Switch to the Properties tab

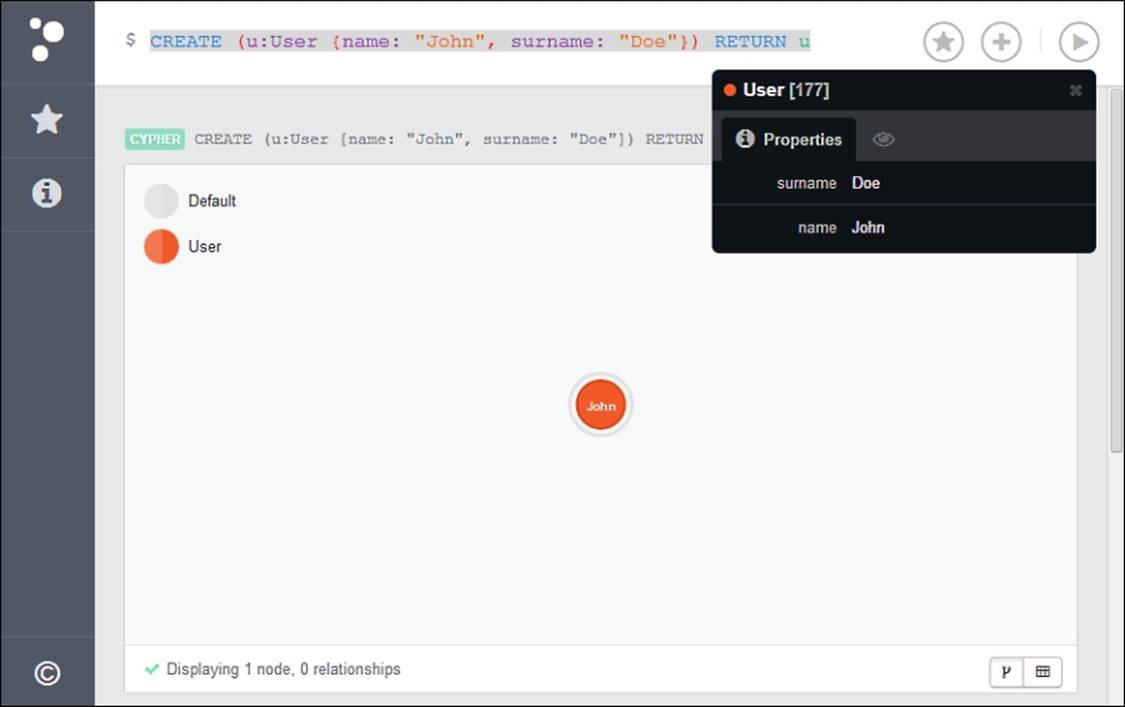coord(789,140)
